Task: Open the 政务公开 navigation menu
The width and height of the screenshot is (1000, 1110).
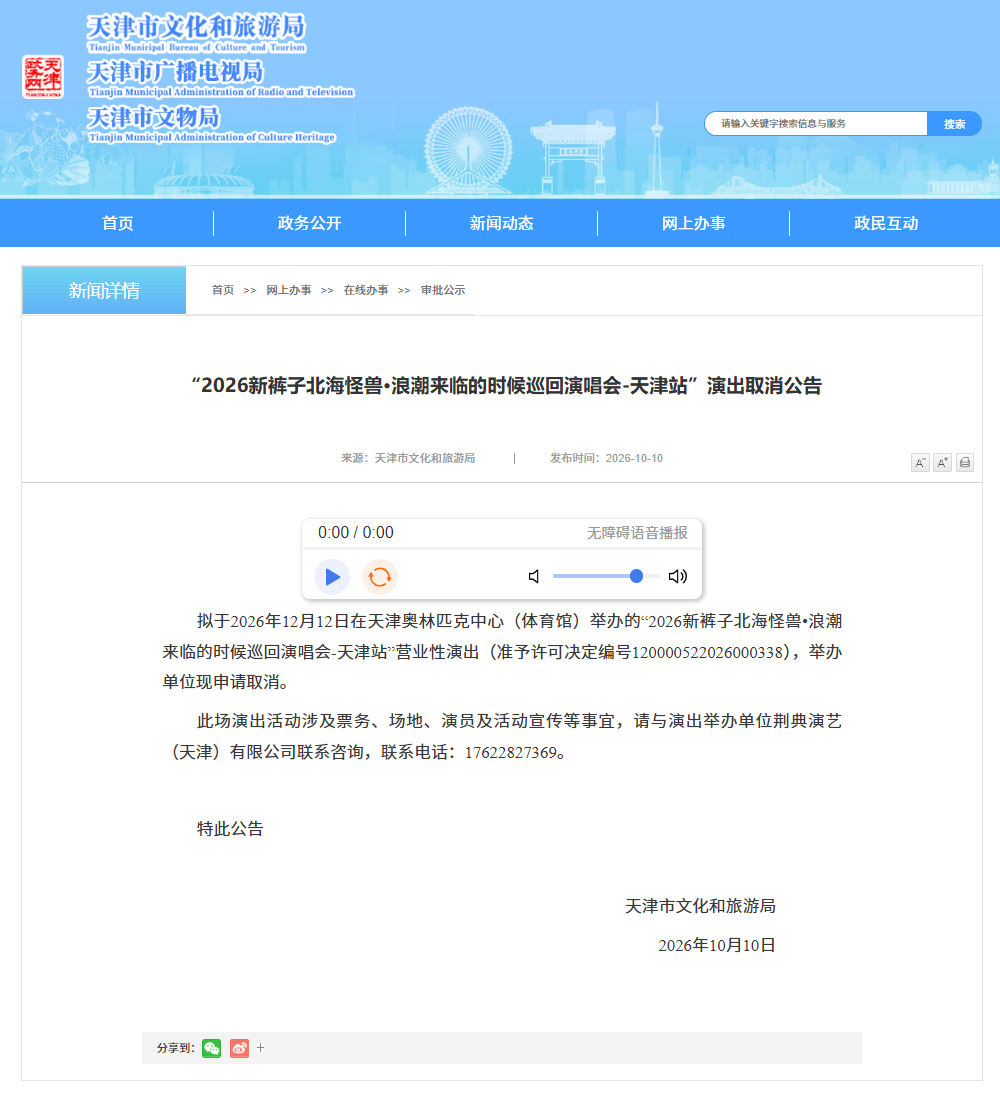Action: click(309, 224)
